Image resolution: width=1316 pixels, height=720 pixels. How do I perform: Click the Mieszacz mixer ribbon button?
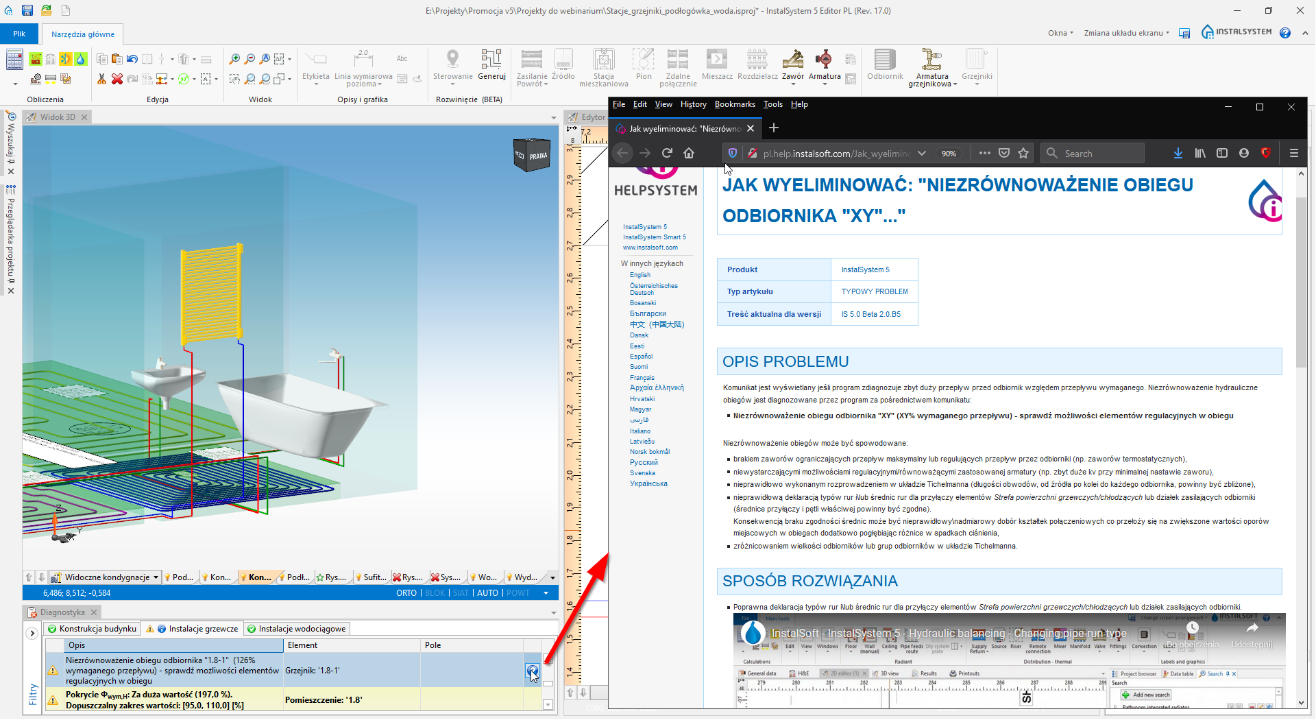tap(717, 65)
